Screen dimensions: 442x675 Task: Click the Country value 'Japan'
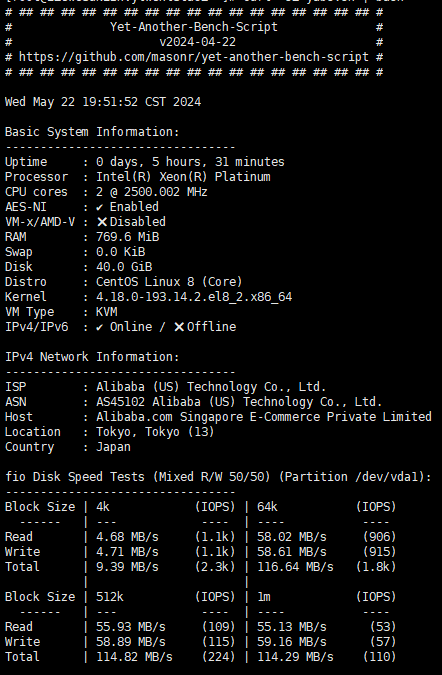pyautogui.click(x=113, y=447)
